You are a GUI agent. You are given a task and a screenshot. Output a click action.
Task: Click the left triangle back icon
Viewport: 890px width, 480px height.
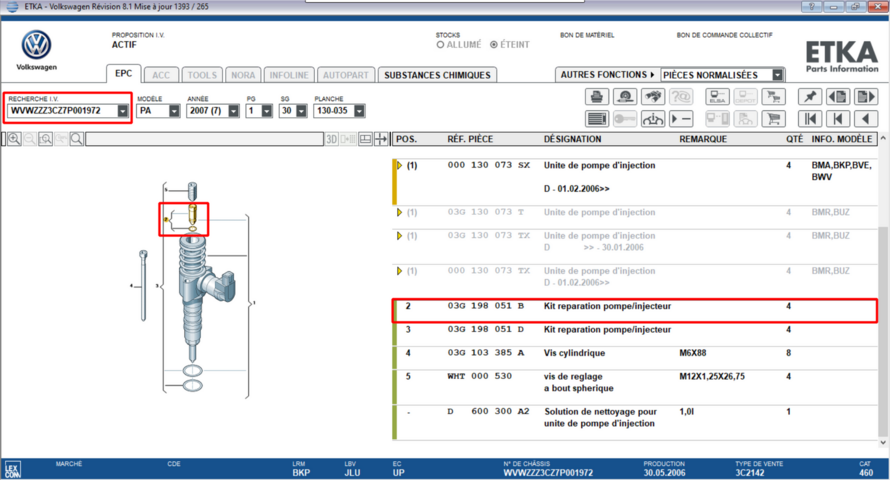coord(866,119)
